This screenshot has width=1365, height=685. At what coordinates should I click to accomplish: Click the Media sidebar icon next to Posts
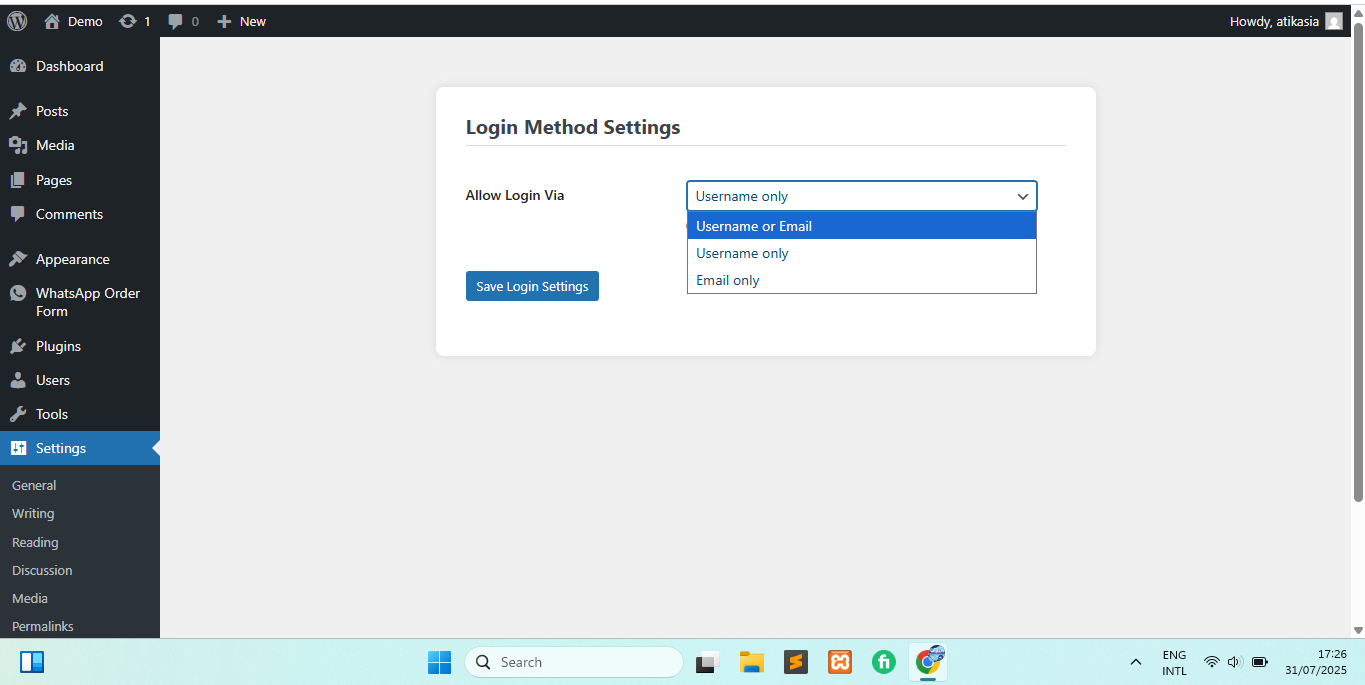(x=18, y=145)
